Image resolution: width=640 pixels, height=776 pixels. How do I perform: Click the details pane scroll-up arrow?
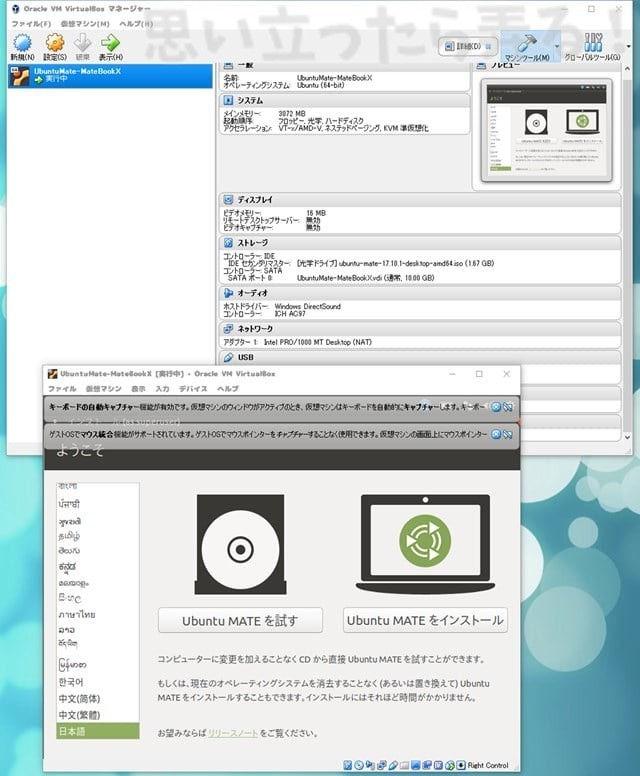tap(627, 69)
